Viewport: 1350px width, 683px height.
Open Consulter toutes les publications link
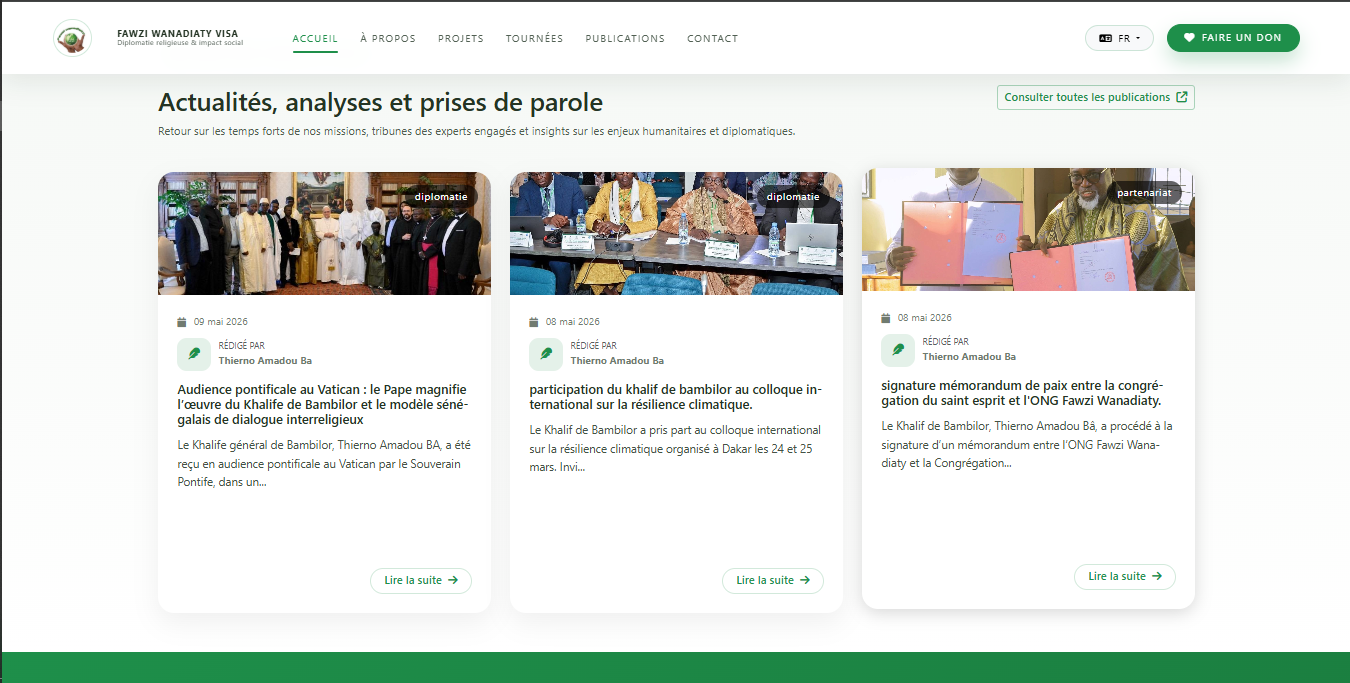pos(1096,97)
